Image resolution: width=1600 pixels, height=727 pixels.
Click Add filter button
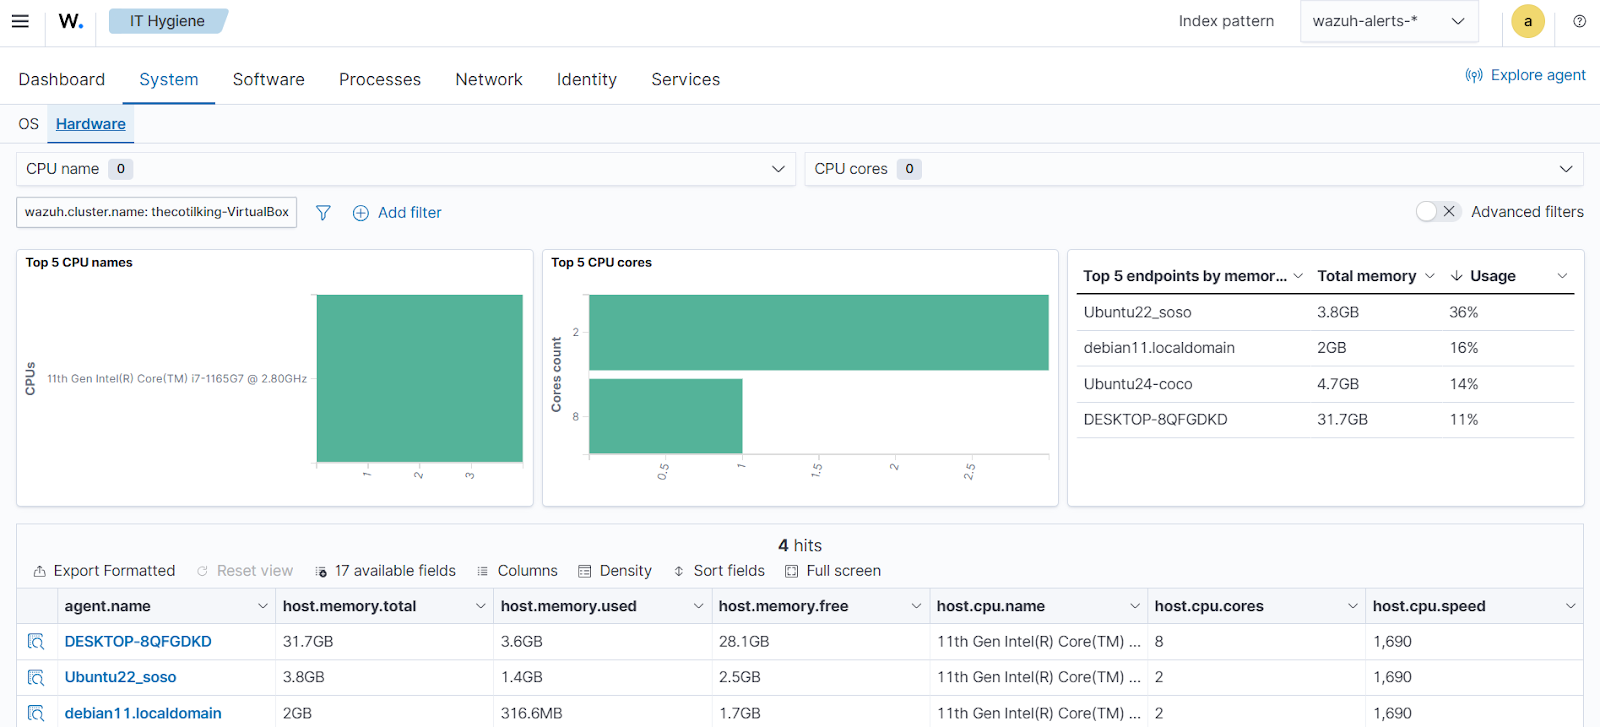point(397,213)
